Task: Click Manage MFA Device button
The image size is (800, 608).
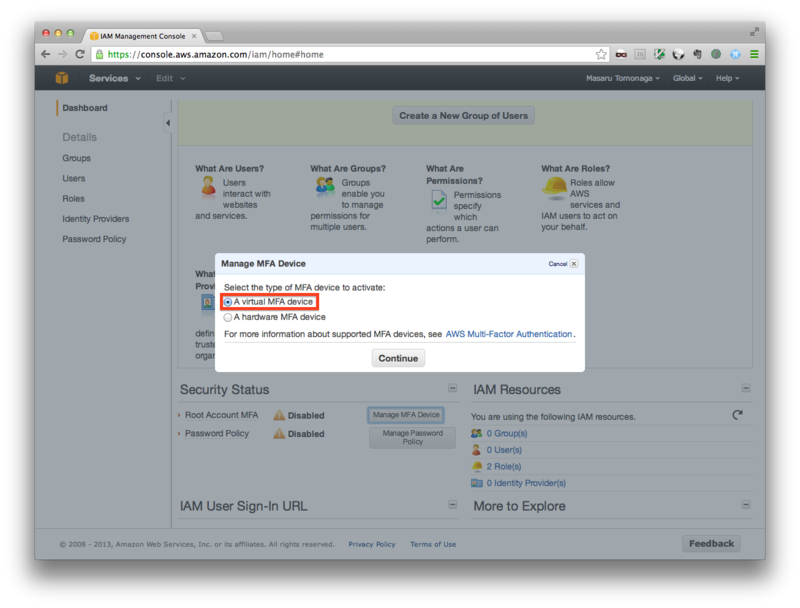Action: tap(406, 415)
